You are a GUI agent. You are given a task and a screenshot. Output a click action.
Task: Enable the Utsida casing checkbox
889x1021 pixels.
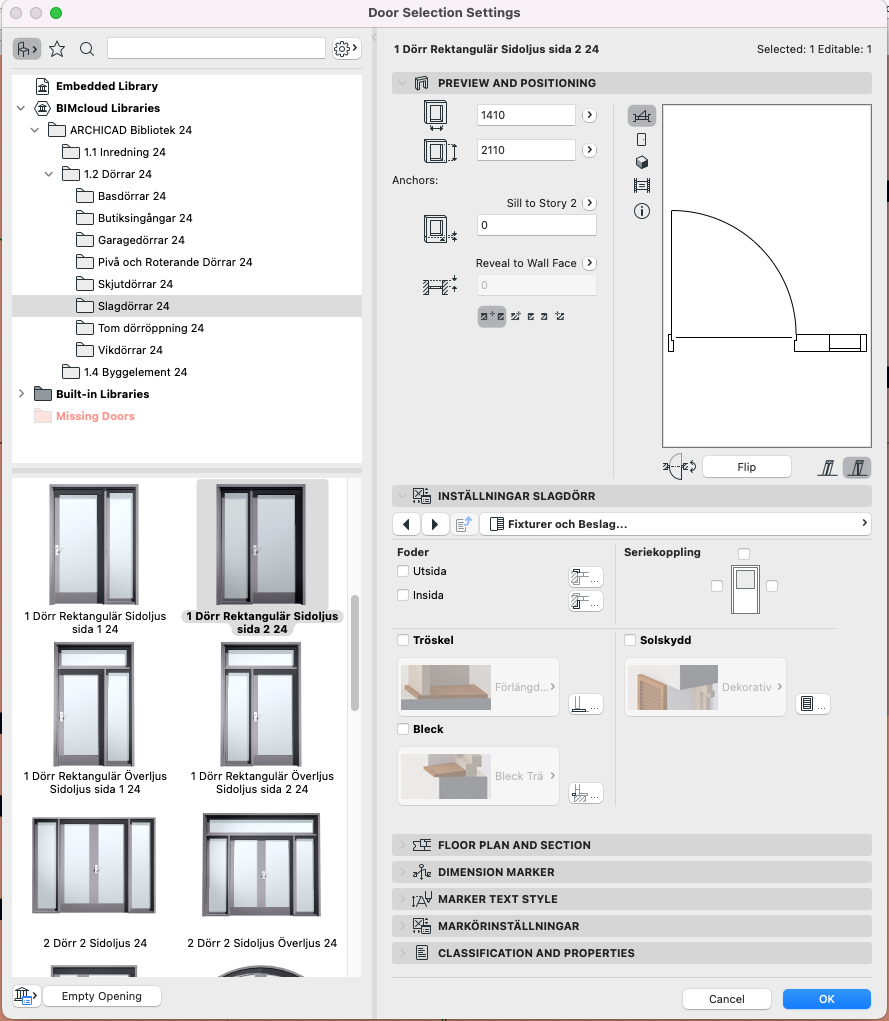coord(403,572)
